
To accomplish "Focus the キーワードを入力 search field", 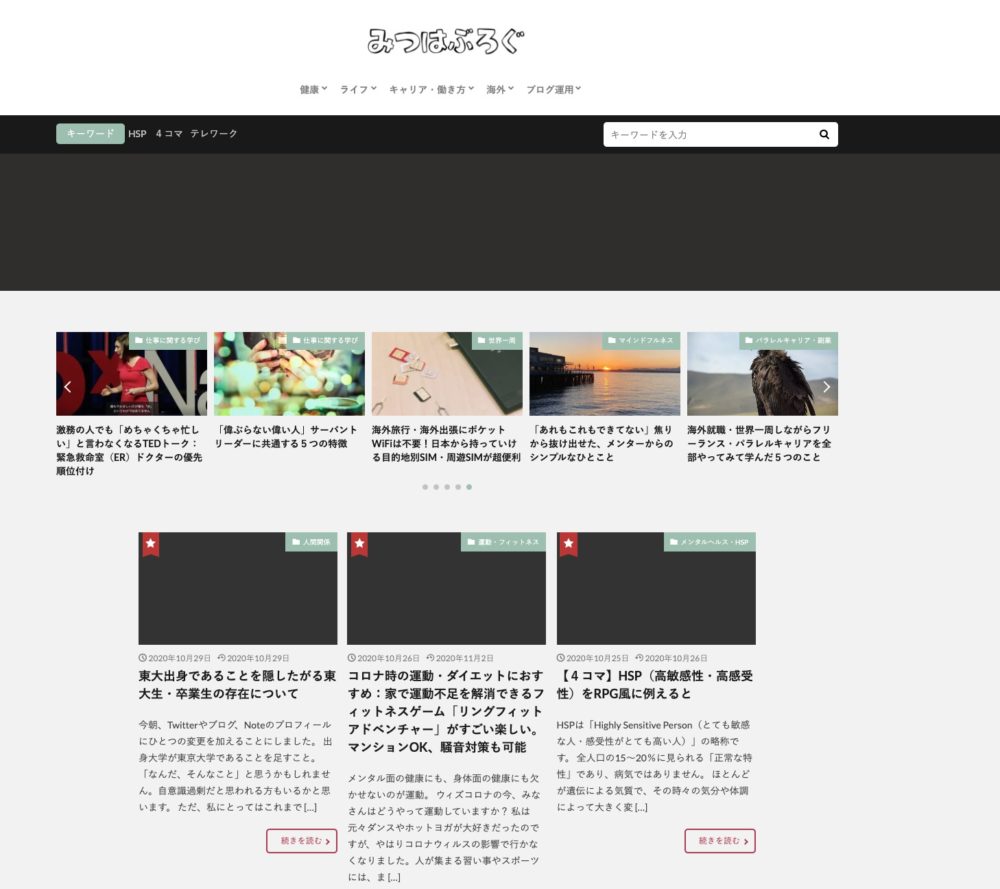I will [706, 134].
